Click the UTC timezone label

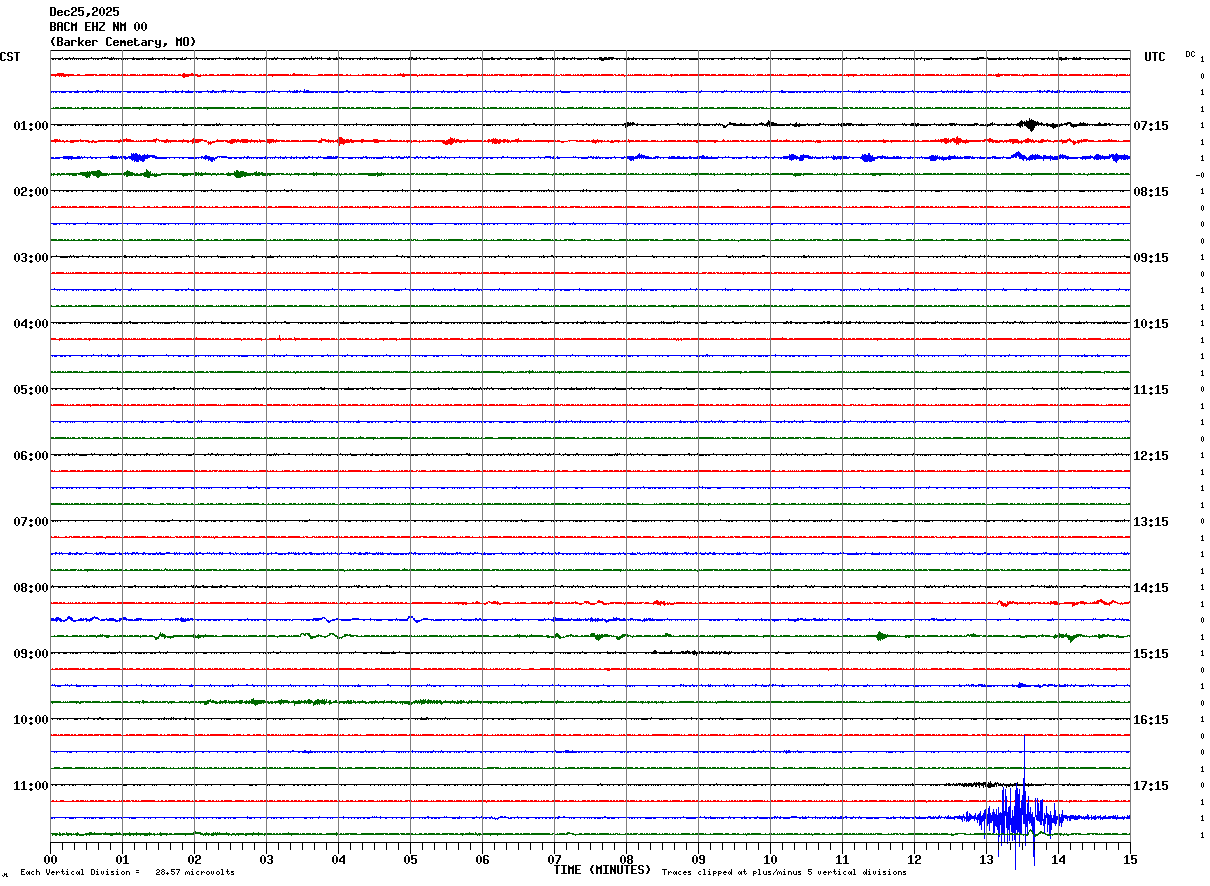point(1154,57)
